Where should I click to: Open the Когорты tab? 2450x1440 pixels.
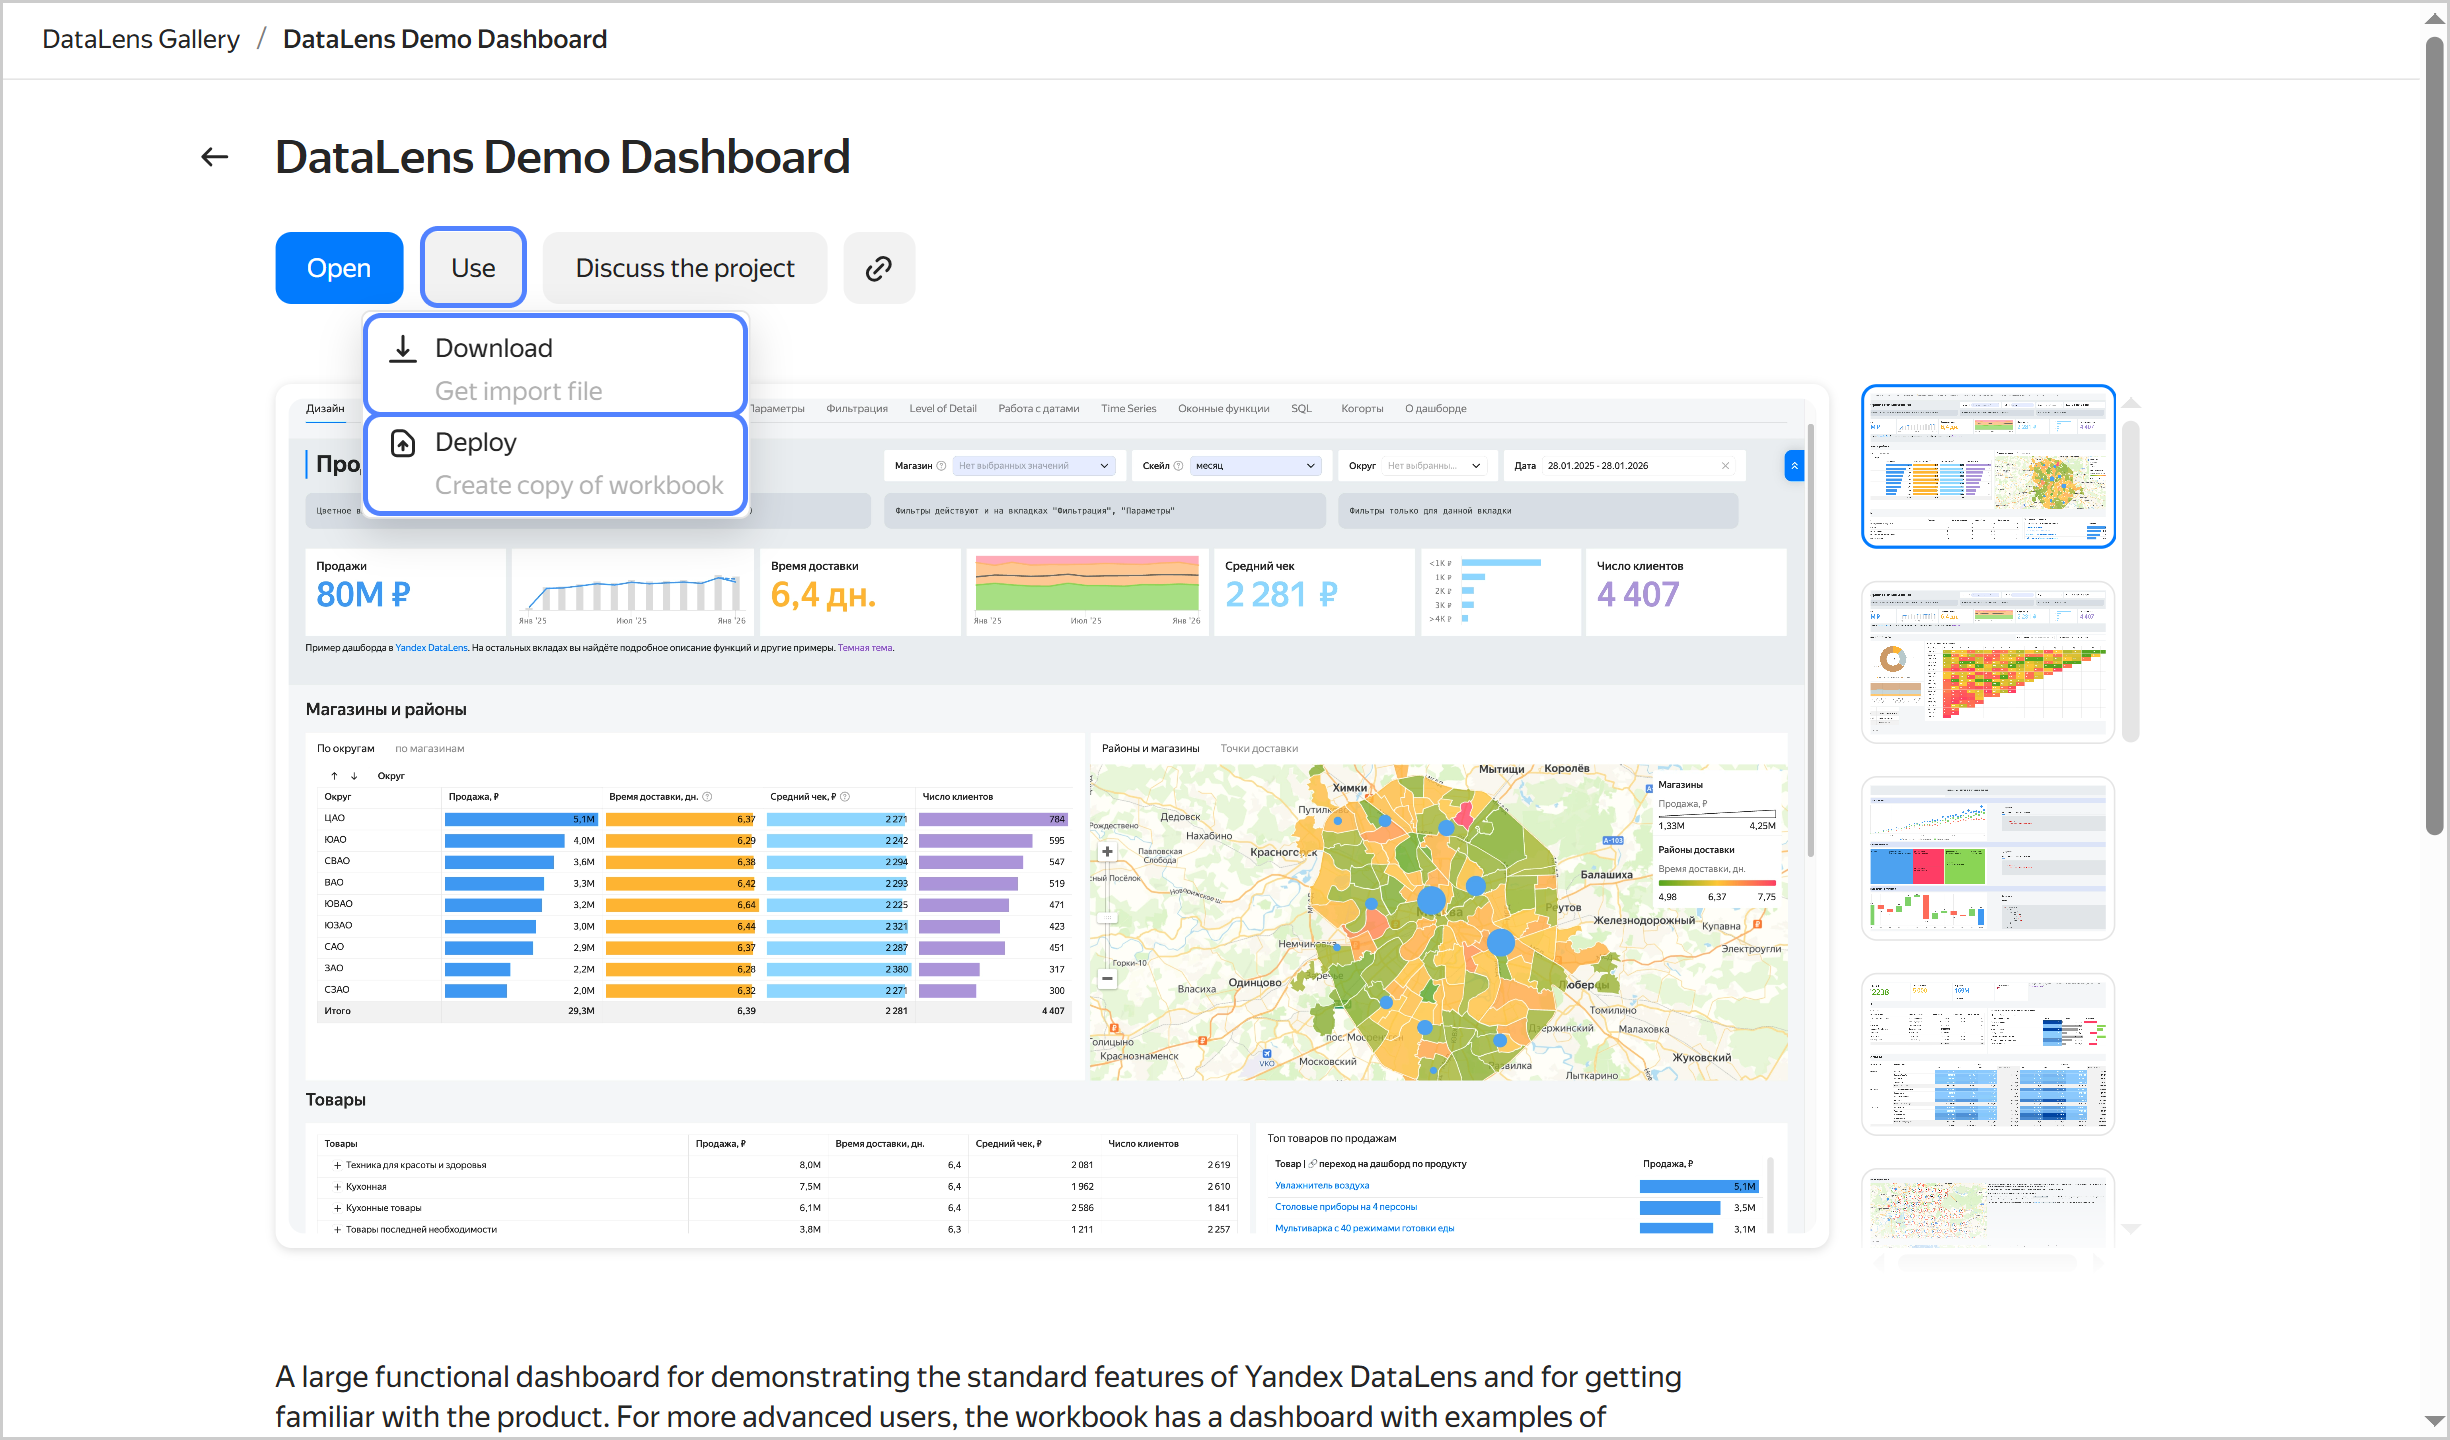(1362, 409)
